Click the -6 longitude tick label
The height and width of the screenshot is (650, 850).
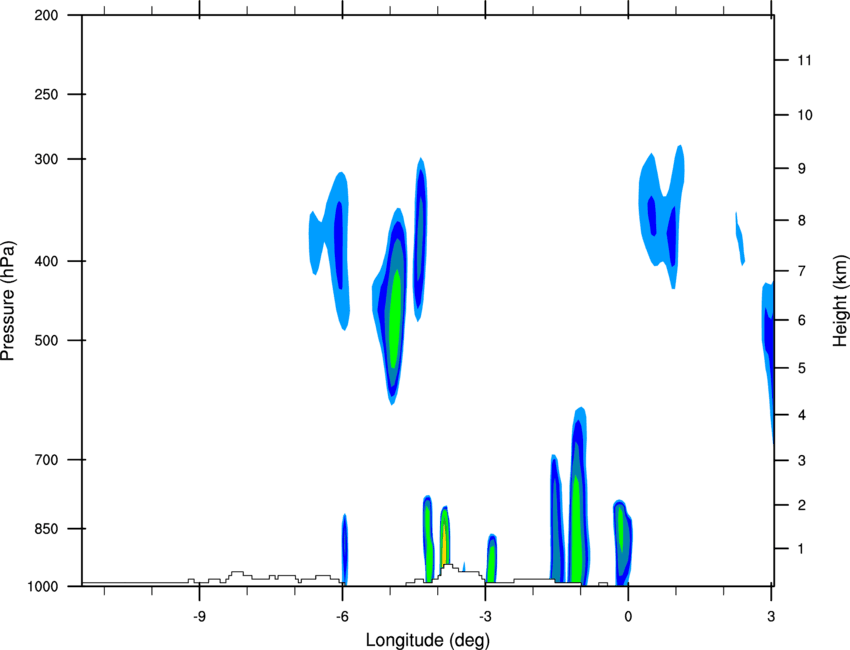tap(342, 616)
